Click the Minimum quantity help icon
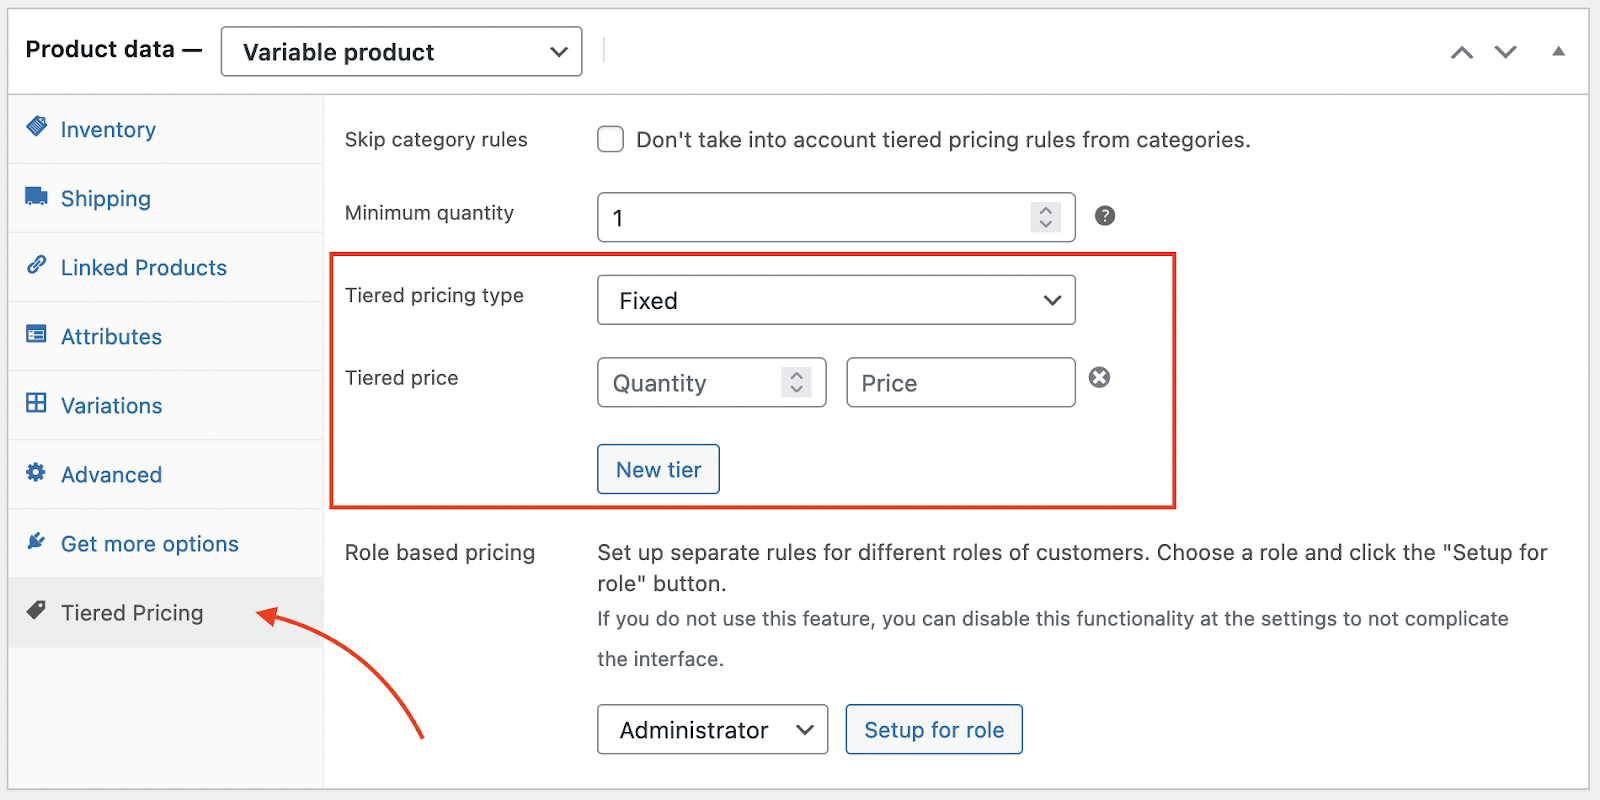The height and width of the screenshot is (800, 1600). (1104, 216)
